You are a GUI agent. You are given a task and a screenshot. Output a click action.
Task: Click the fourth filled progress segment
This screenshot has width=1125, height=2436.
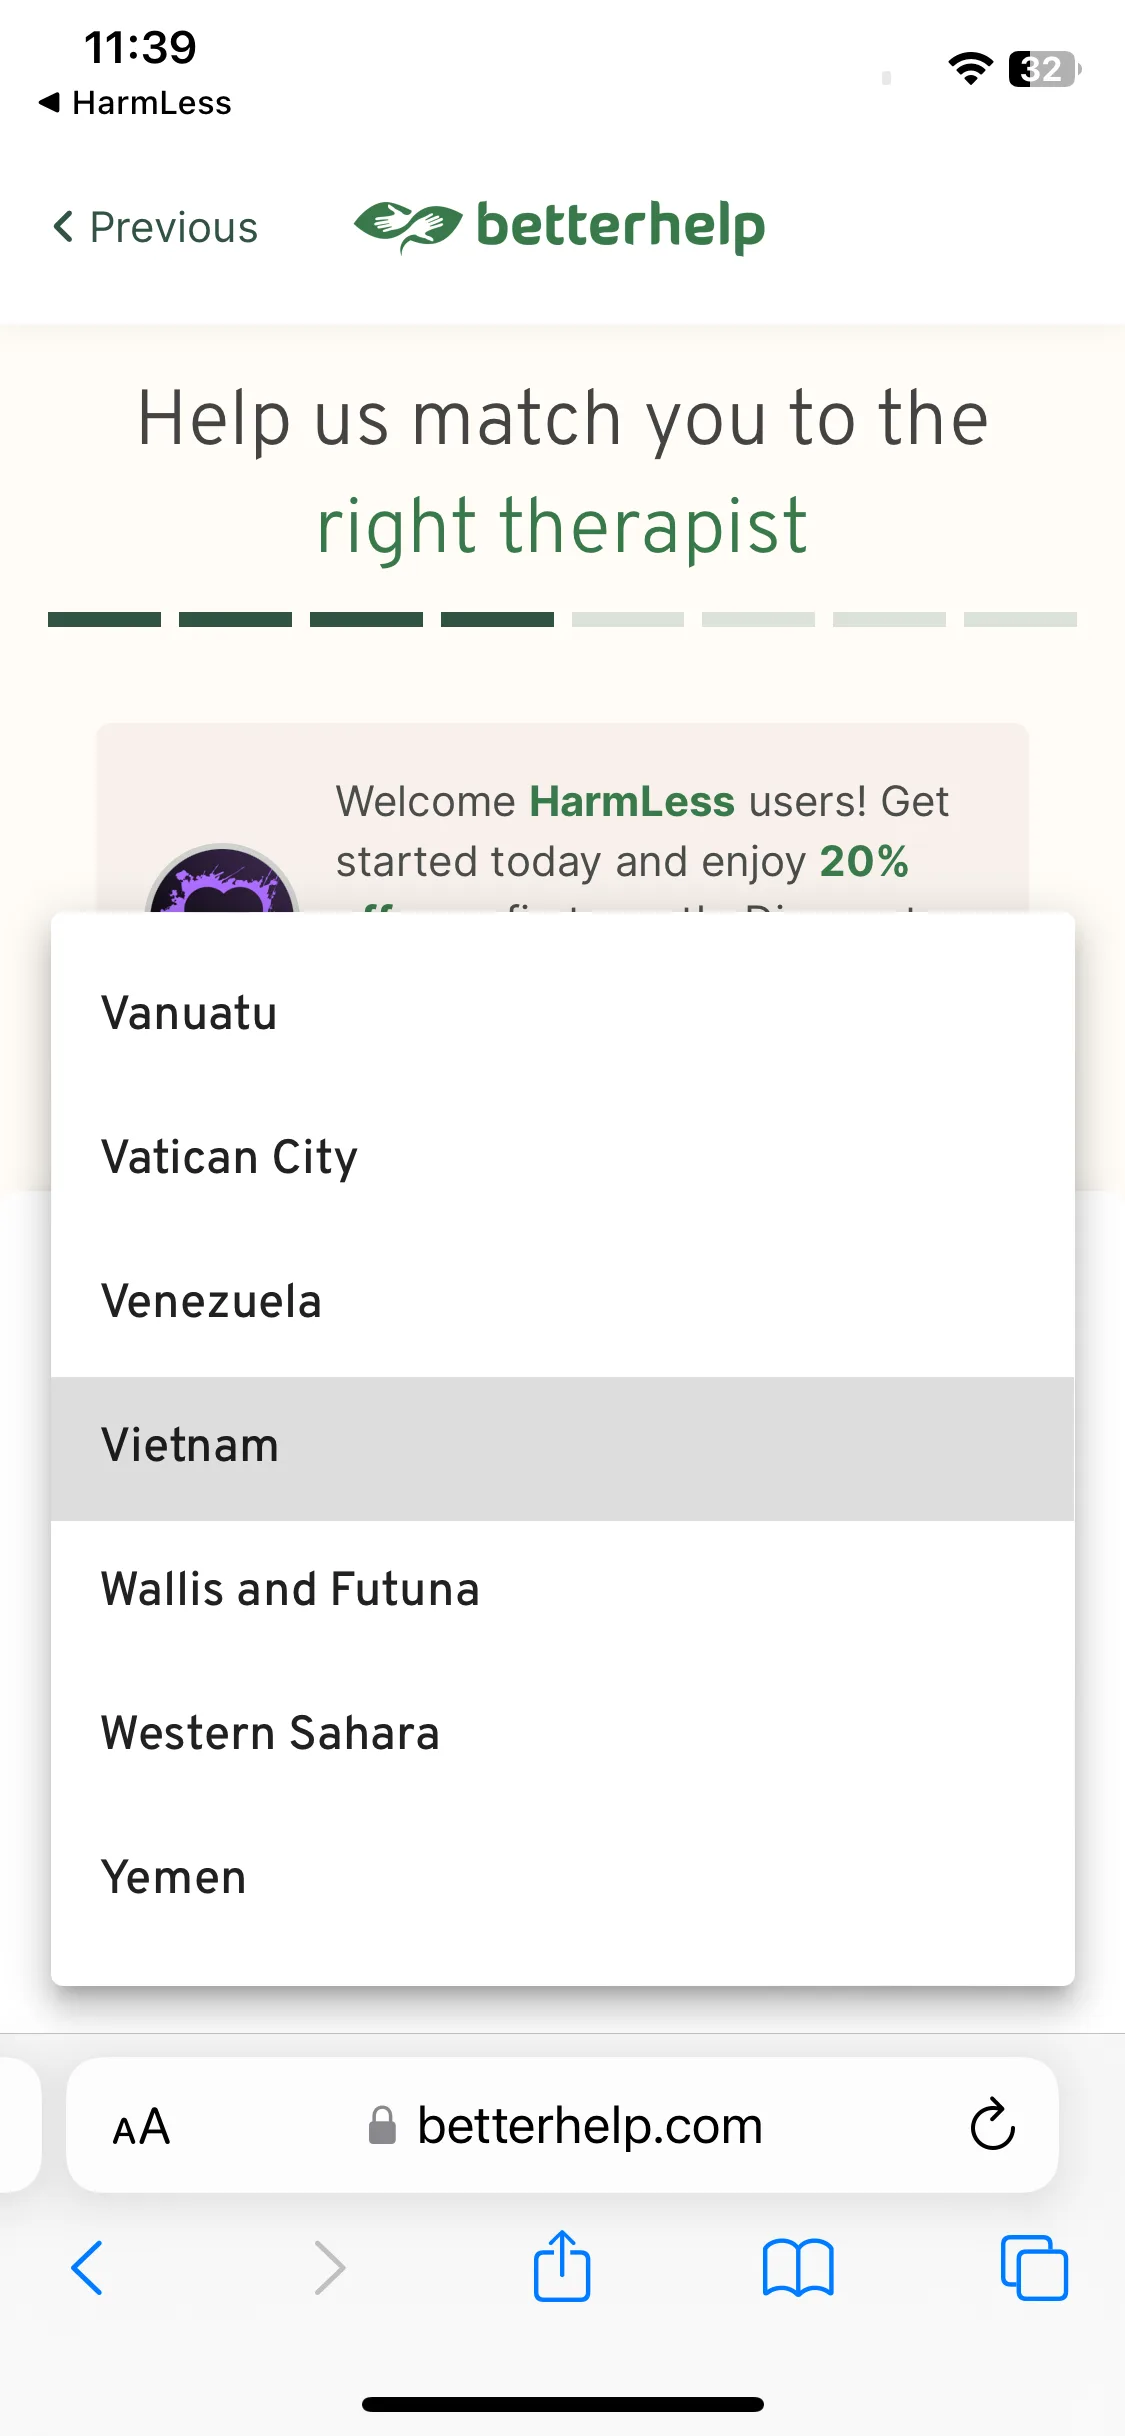pyautogui.click(x=497, y=620)
